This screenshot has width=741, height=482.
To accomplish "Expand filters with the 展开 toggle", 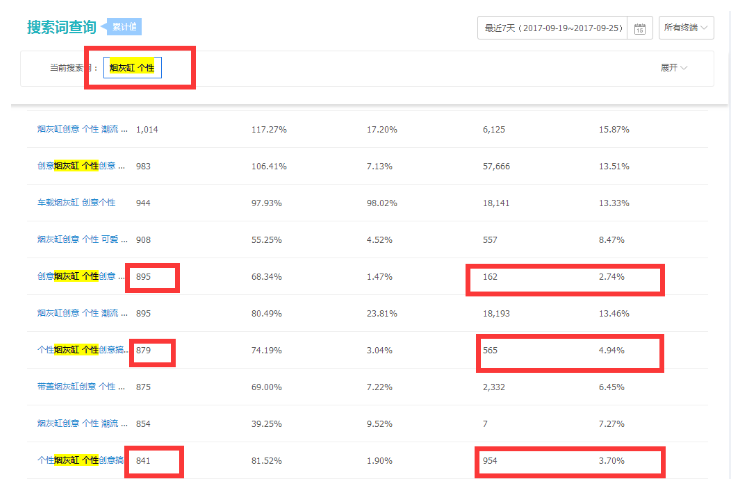I will pyautogui.click(x=673, y=67).
